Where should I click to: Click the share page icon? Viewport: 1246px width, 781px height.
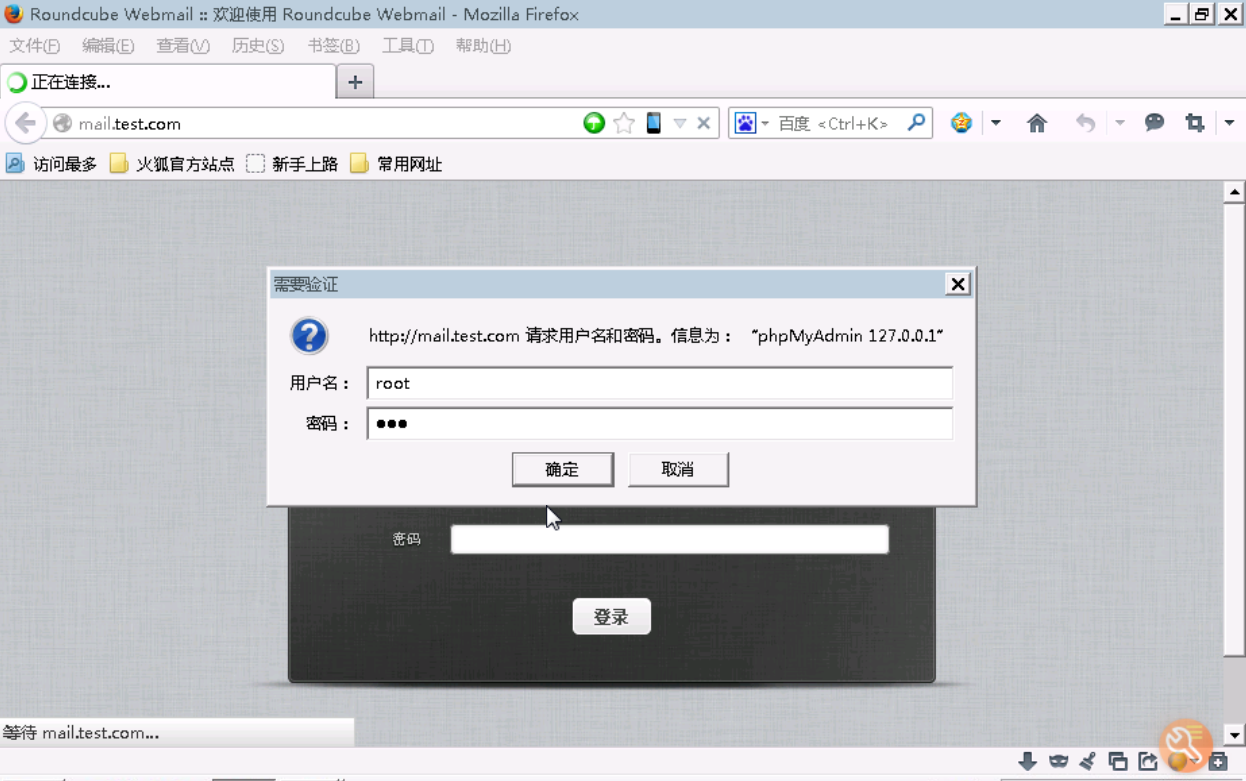1148,762
